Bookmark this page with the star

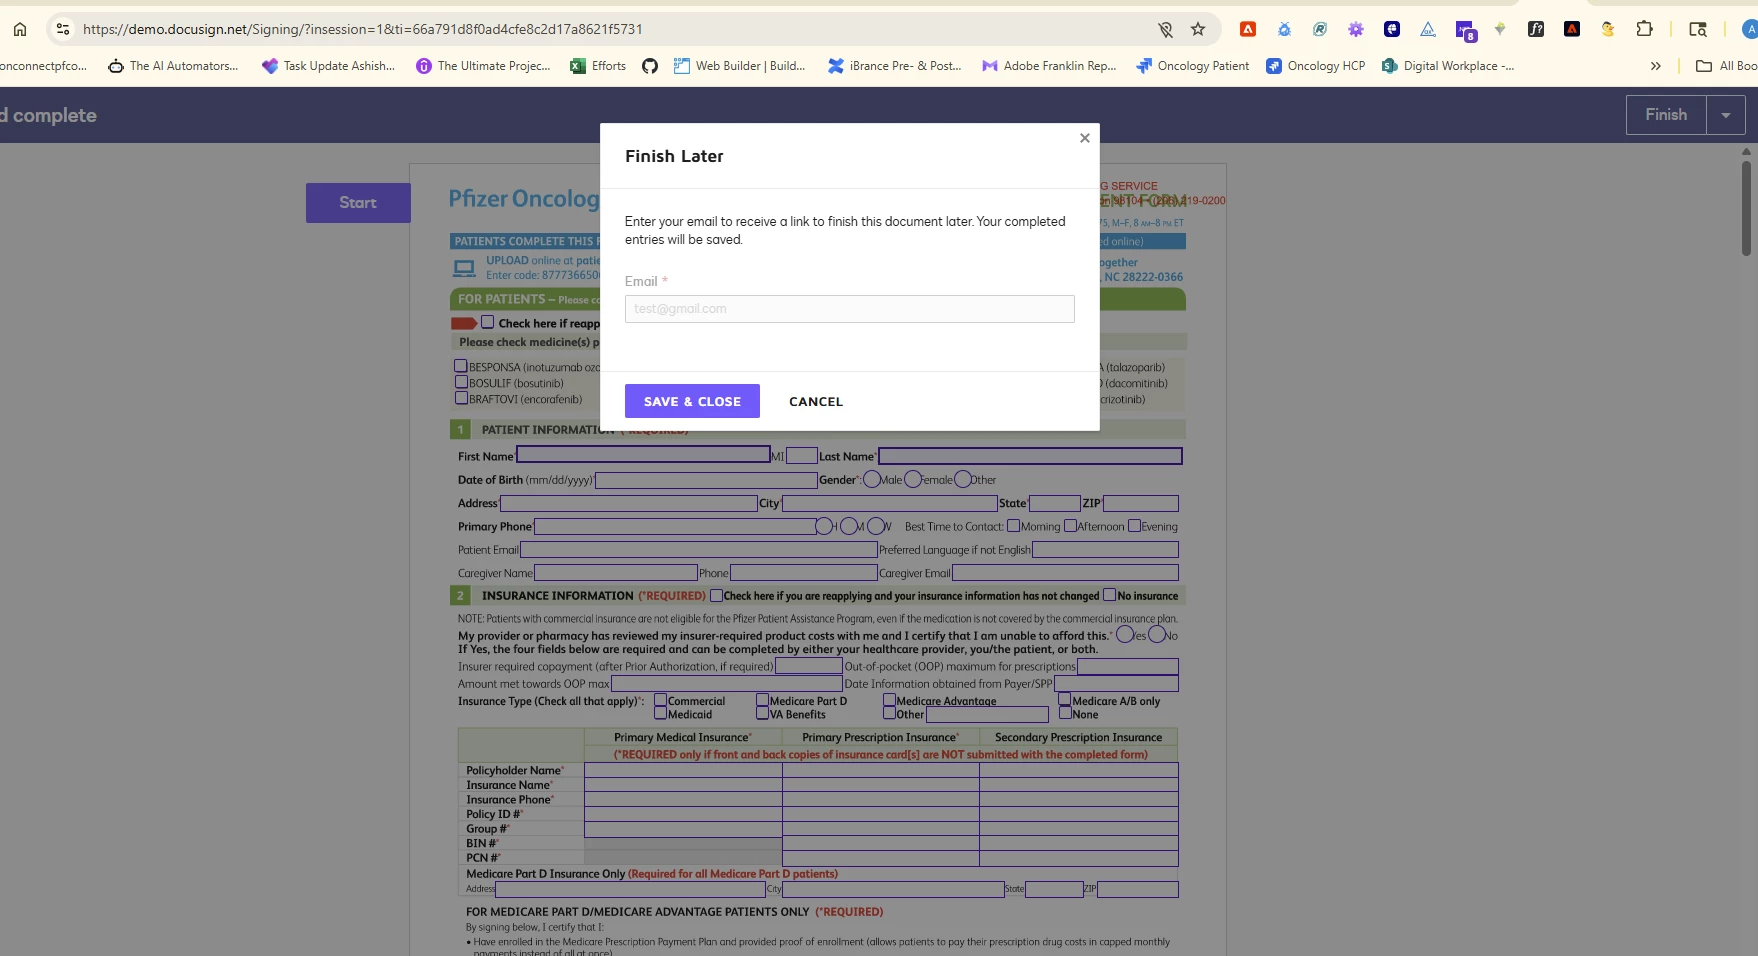(1198, 29)
